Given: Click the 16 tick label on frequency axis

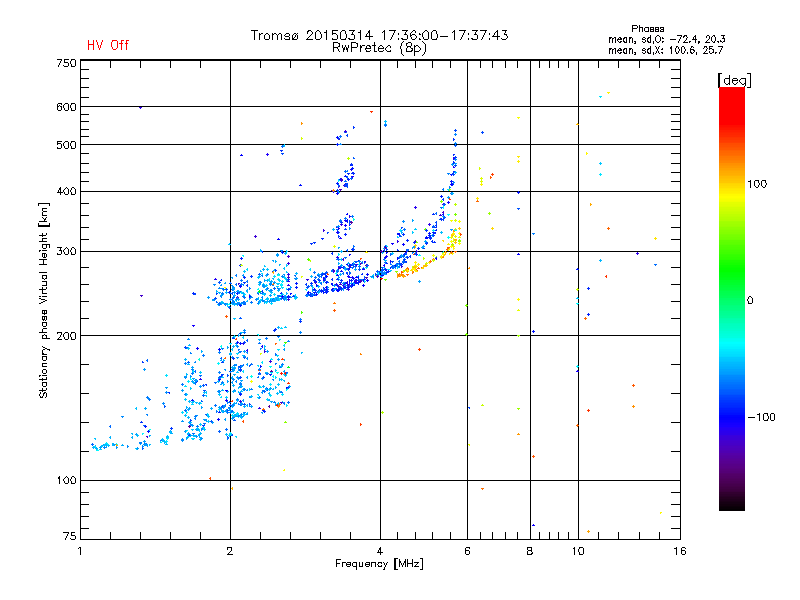Looking at the screenshot, I should pyautogui.click(x=680, y=551).
